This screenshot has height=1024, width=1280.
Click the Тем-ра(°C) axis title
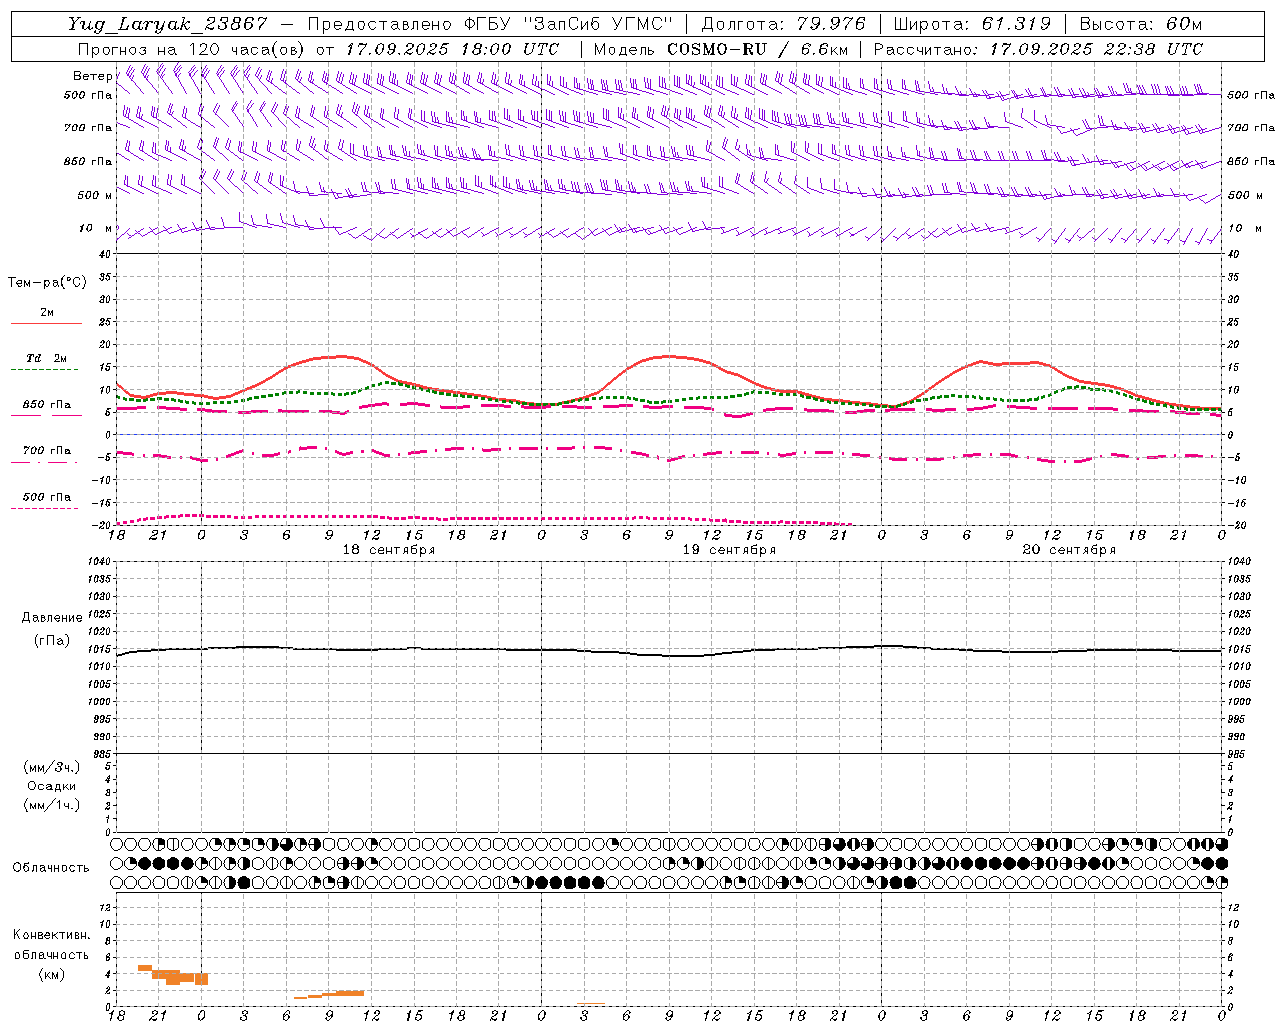(47, 283)
